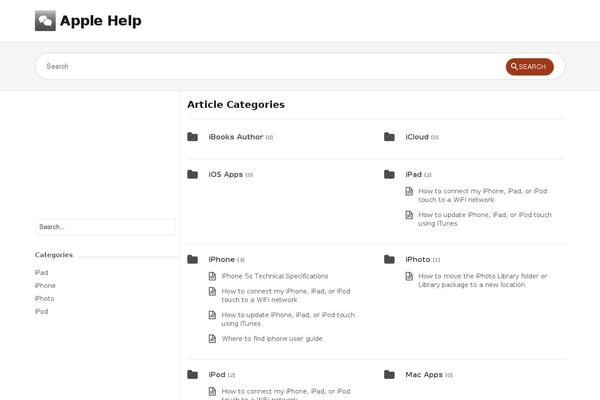Open the iPad category heading in main list

(413, 175)
